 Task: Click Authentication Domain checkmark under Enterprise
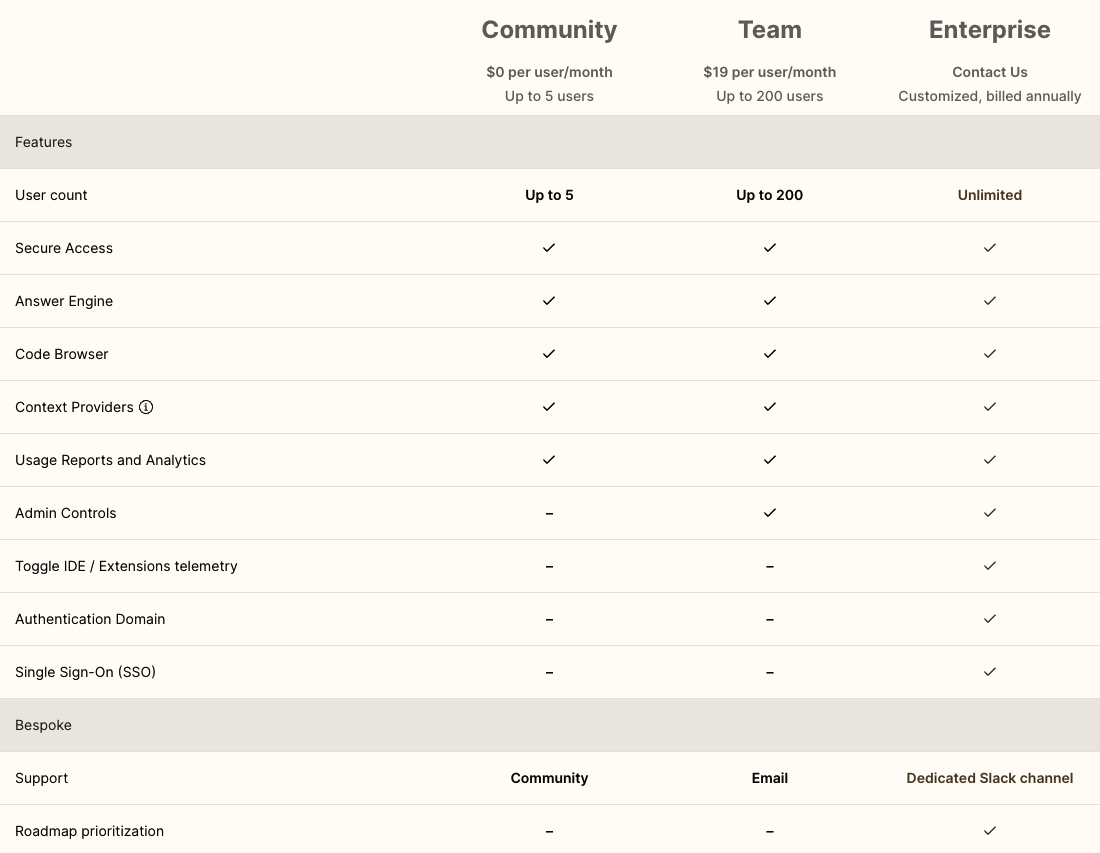pos(990,619)
